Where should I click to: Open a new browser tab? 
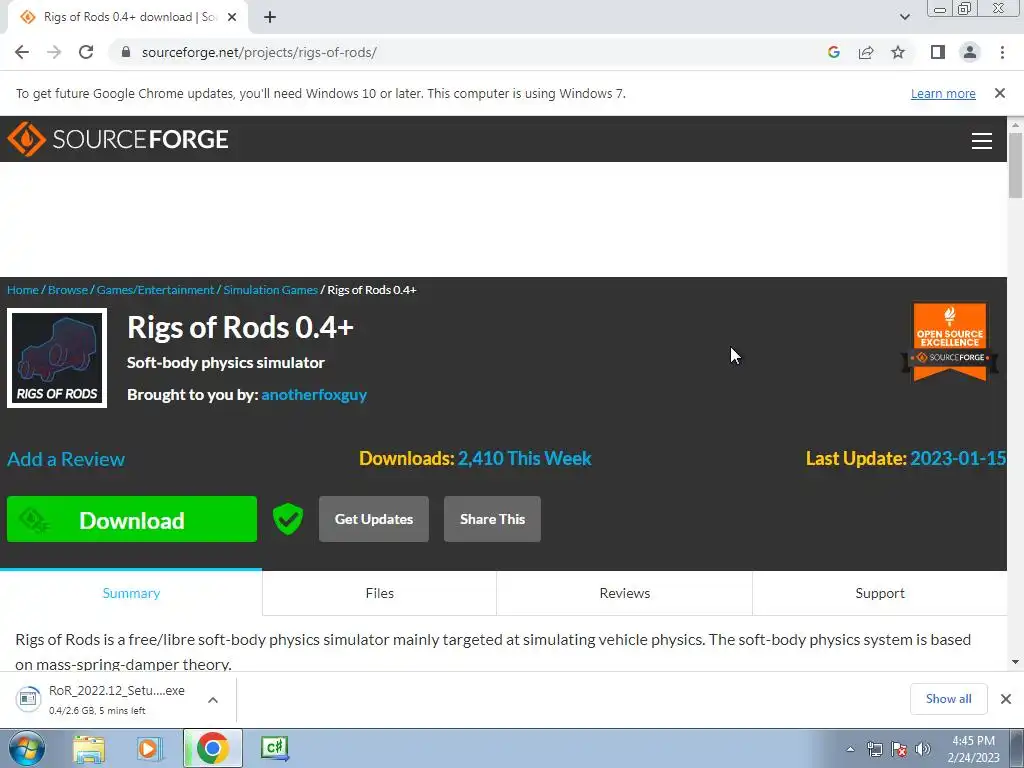click(x=270, y=17)
